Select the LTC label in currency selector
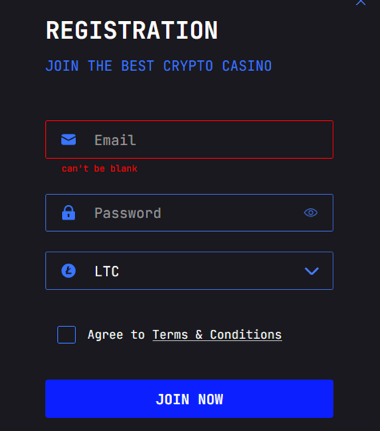380x431 pixels. [x=107, y=271]
